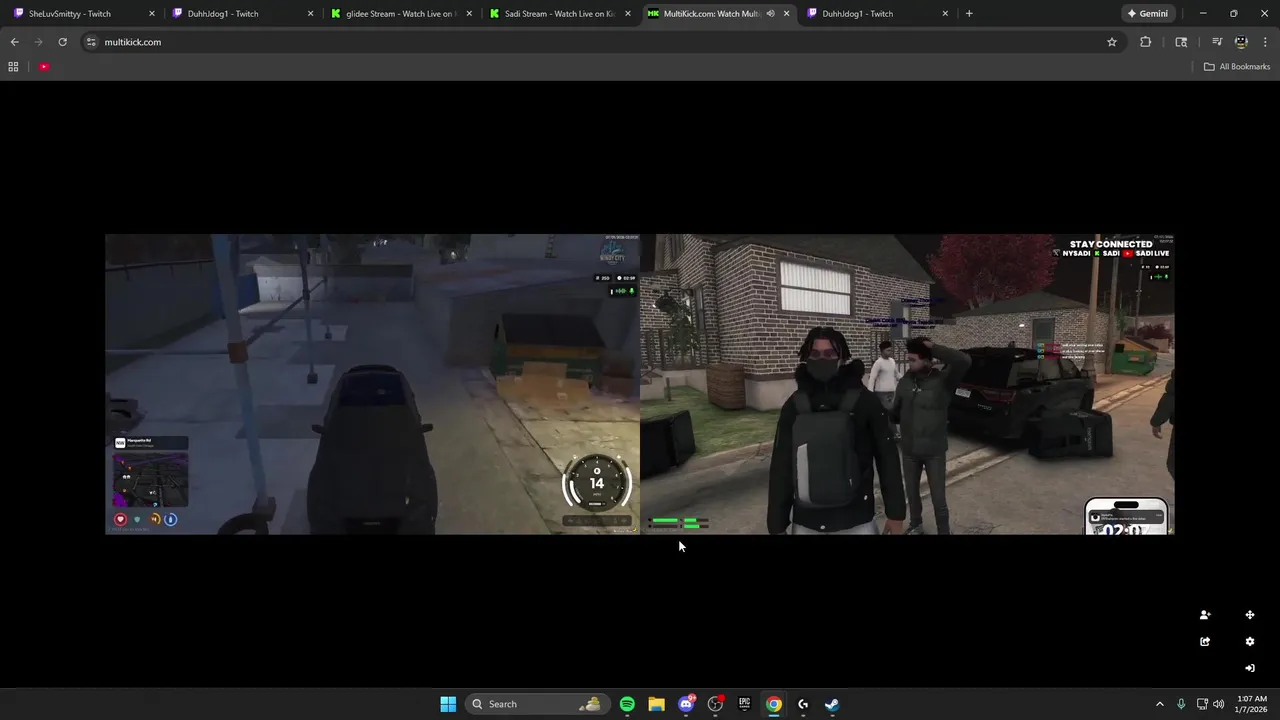Open the network tray icon

tap(1202, 704)
